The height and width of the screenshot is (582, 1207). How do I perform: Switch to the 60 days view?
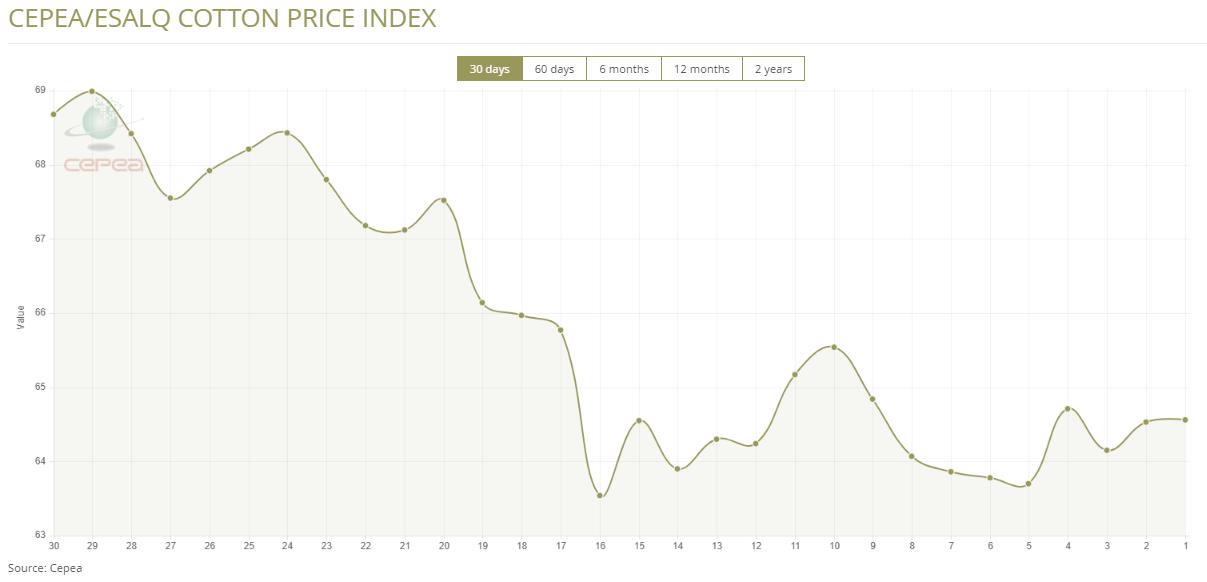click(x=554, y=69)
